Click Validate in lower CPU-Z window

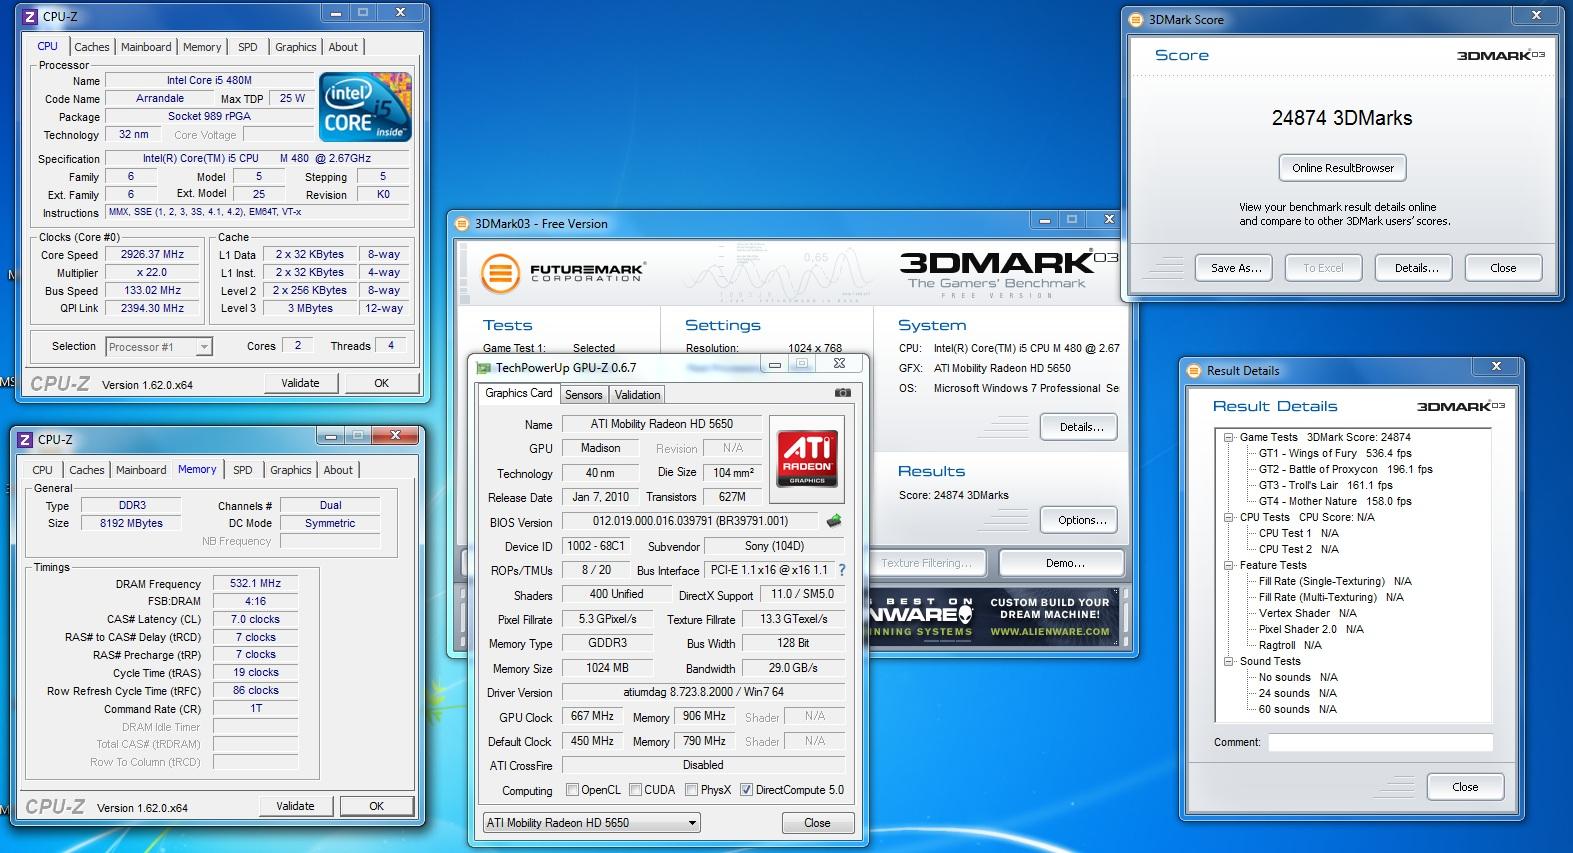[x=295, y=806]
